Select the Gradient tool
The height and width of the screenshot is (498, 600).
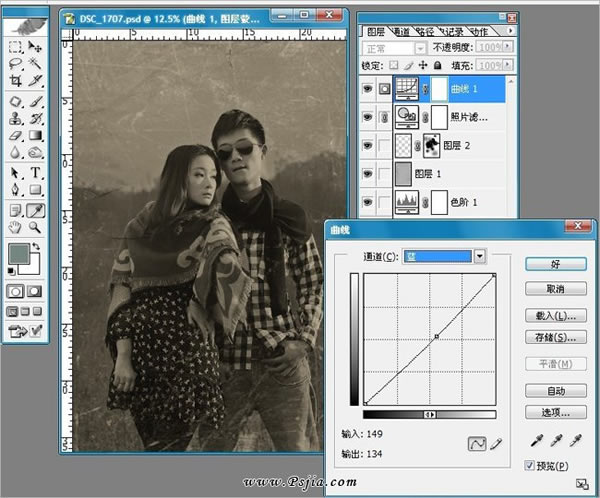pos(35,136)
